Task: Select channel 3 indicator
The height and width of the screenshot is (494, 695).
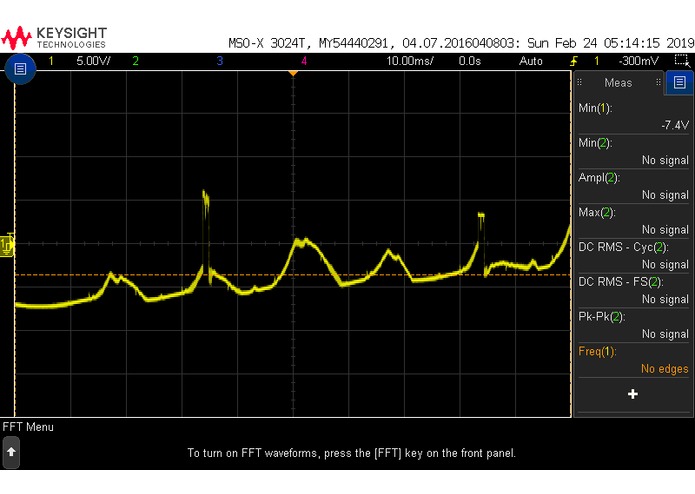Action: (x=219, y=61)
